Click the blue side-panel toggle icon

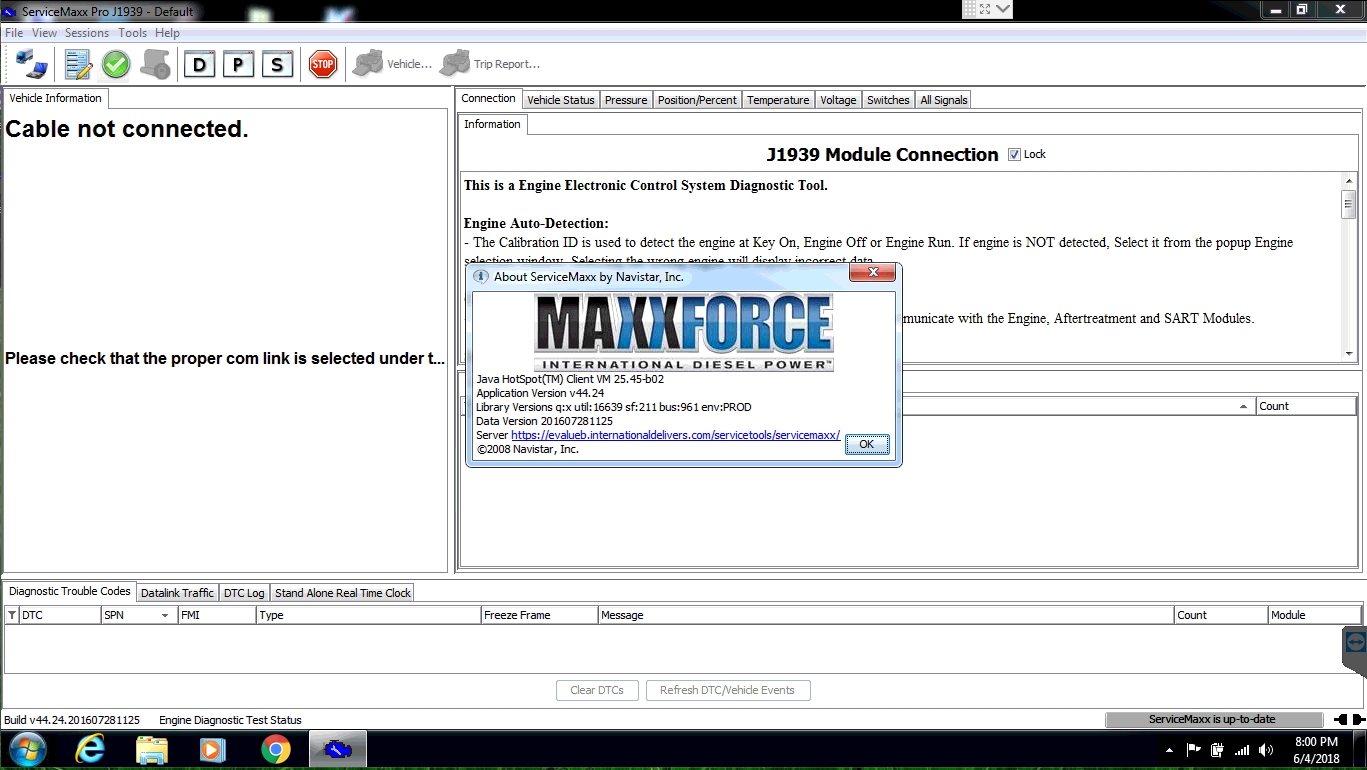(1355, 642)
